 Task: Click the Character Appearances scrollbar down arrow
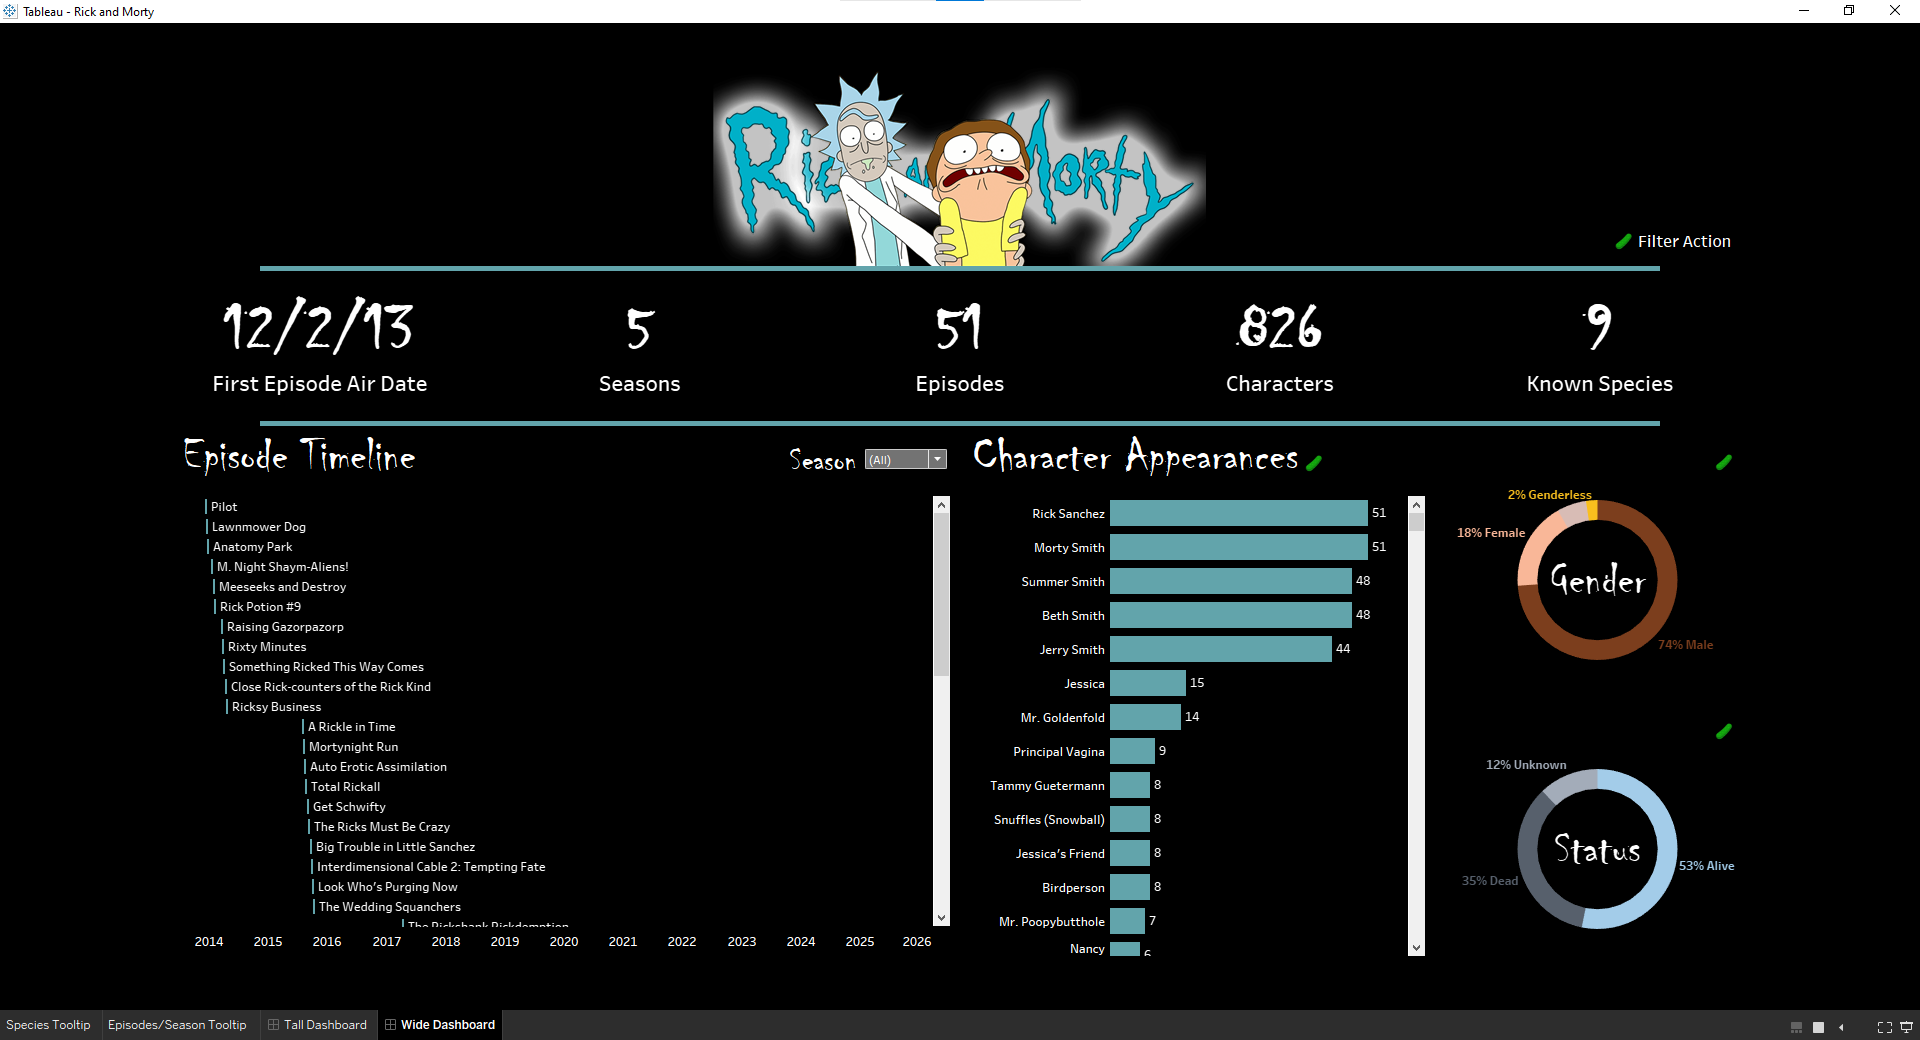(1416, 947)
